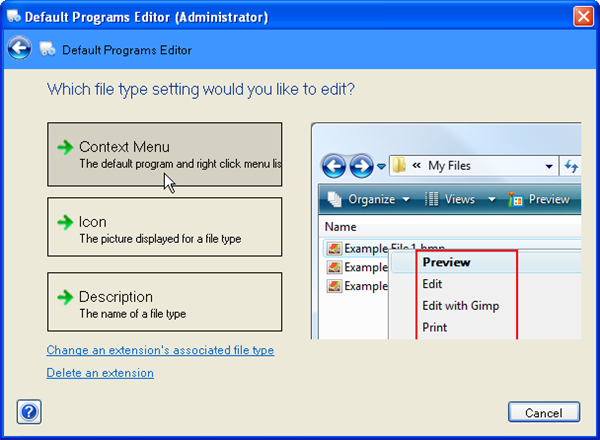Open Change an extension's associated file type link

coord(160,350)
